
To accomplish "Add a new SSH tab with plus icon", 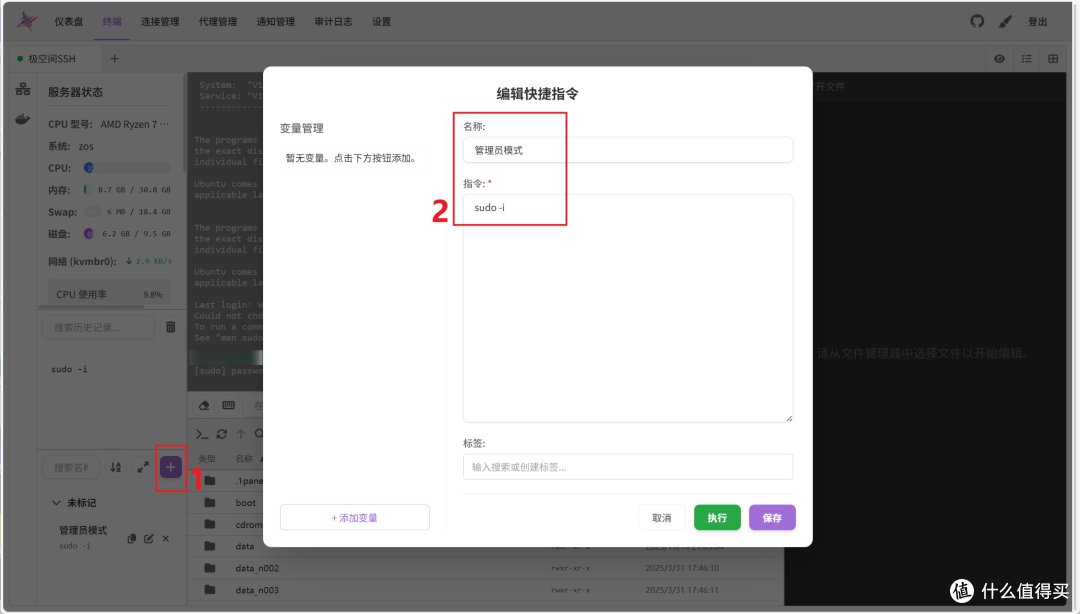I will (x=114, y=59).
